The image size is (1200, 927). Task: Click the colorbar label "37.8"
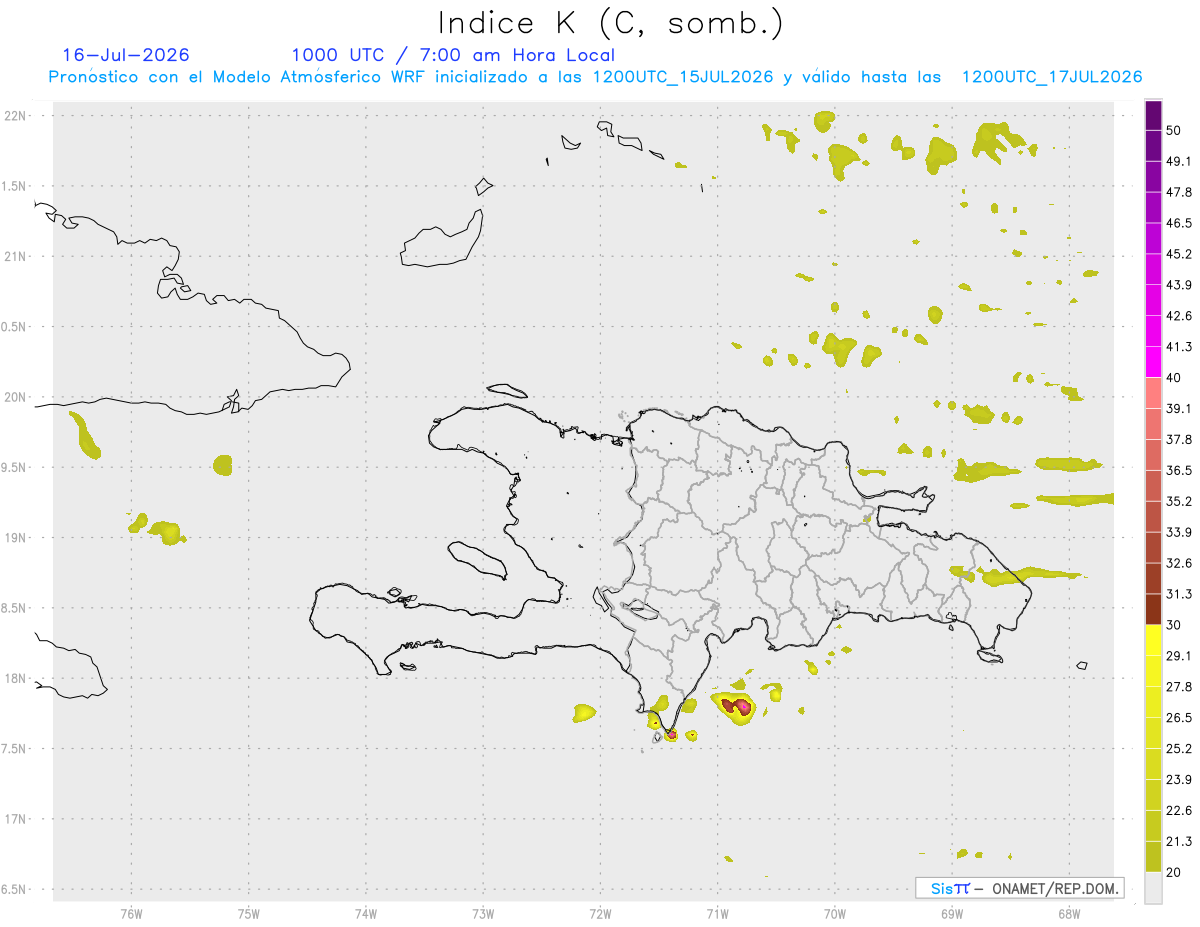point(1179,440)
